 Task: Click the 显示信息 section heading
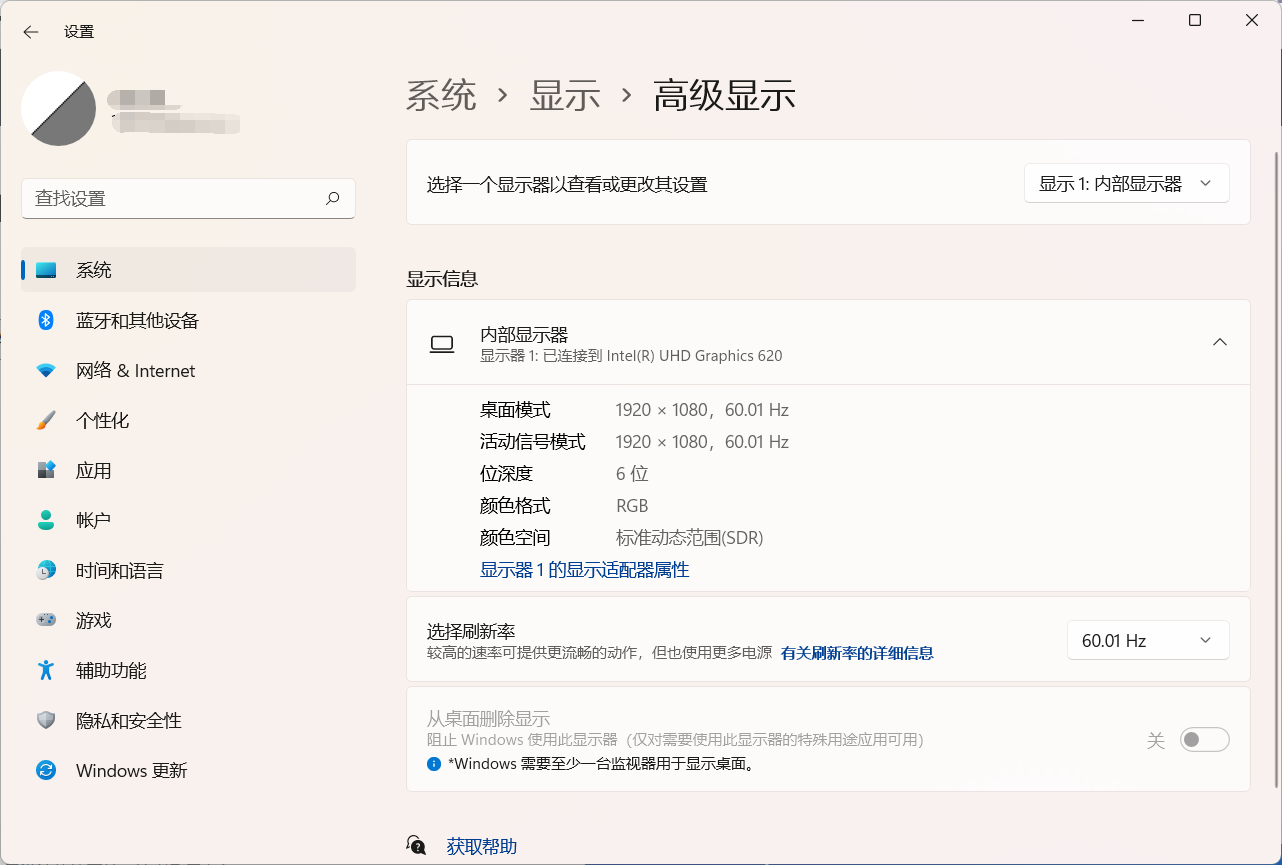point(442,279)
